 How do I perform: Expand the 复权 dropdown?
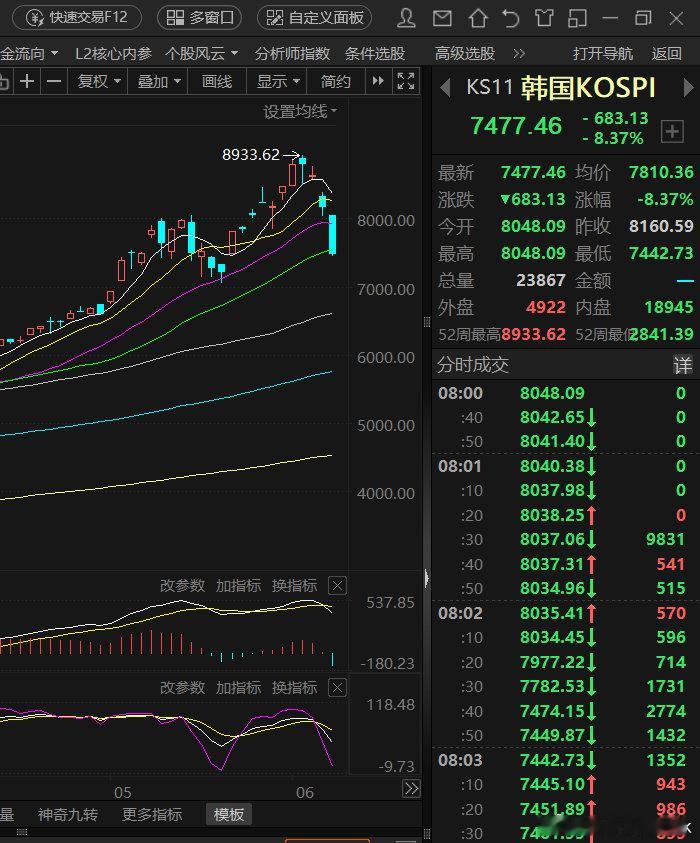point(98,82)
